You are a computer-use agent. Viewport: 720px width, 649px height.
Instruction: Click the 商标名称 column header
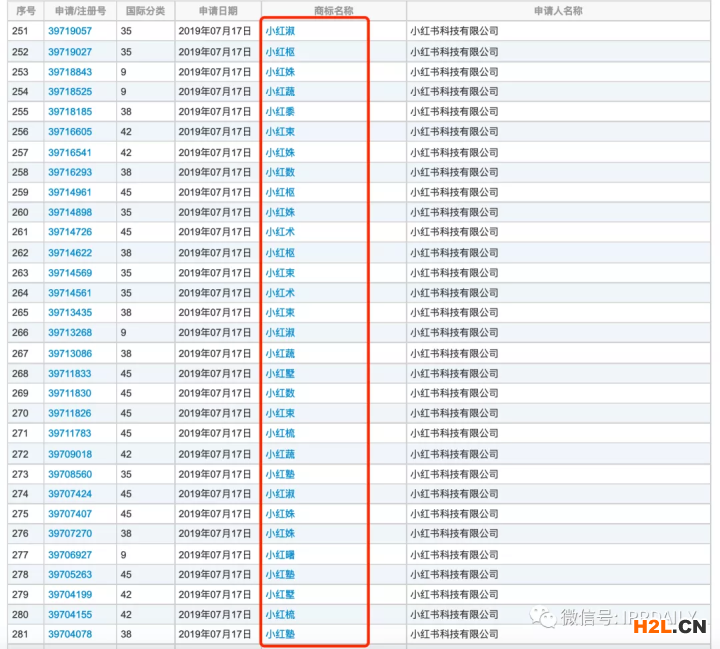(x=334, y=11)
